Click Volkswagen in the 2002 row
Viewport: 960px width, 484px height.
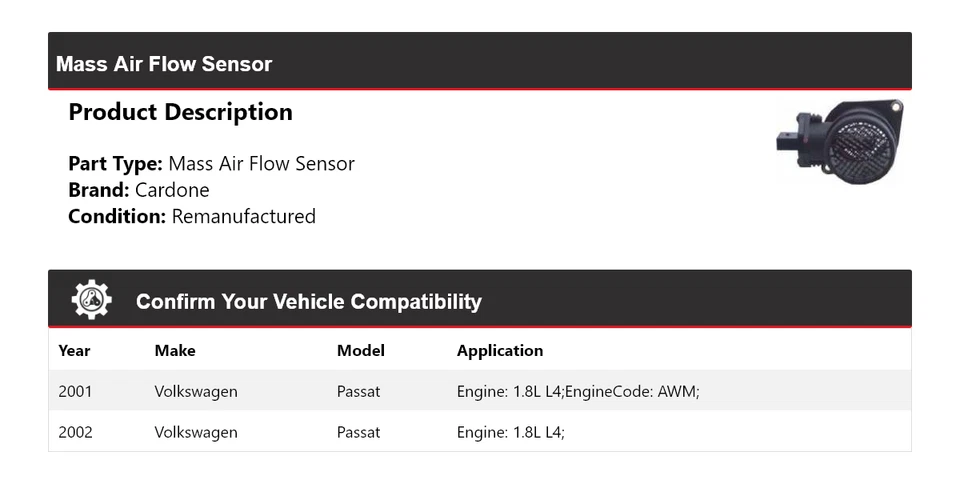point(196,432)
